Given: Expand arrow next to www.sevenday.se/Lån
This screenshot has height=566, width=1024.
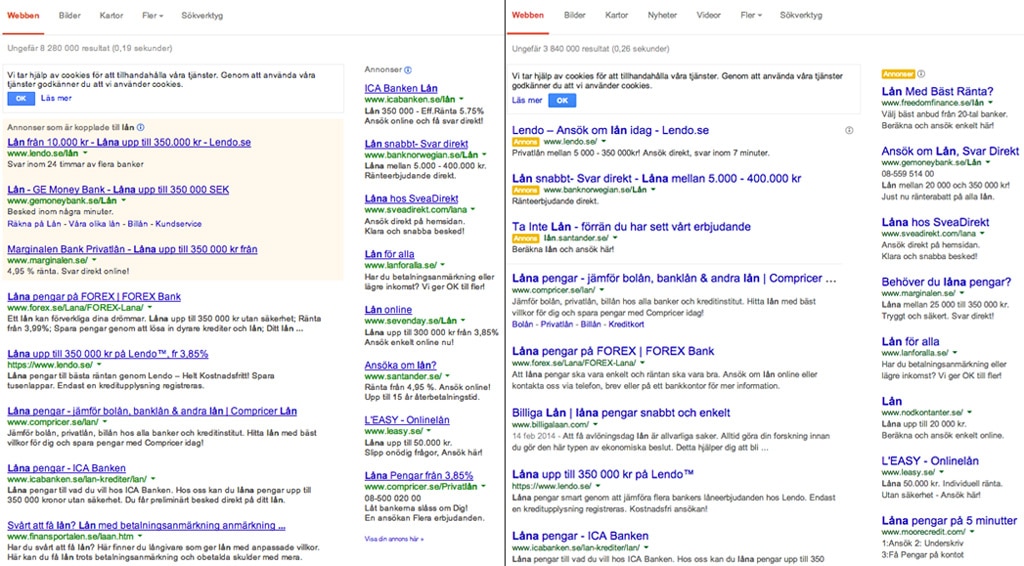Looking at the screenshot, I should [464, 321].
